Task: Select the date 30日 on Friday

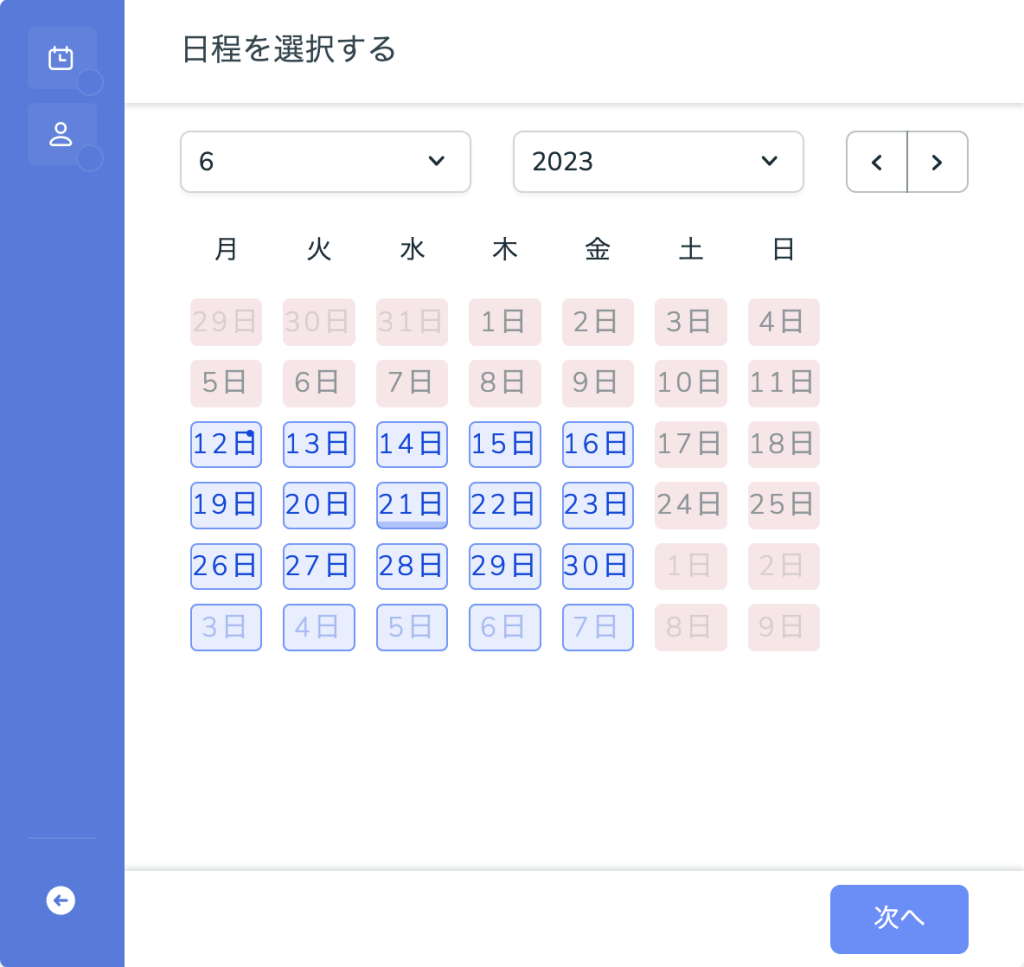Action: tap(598, 566)
